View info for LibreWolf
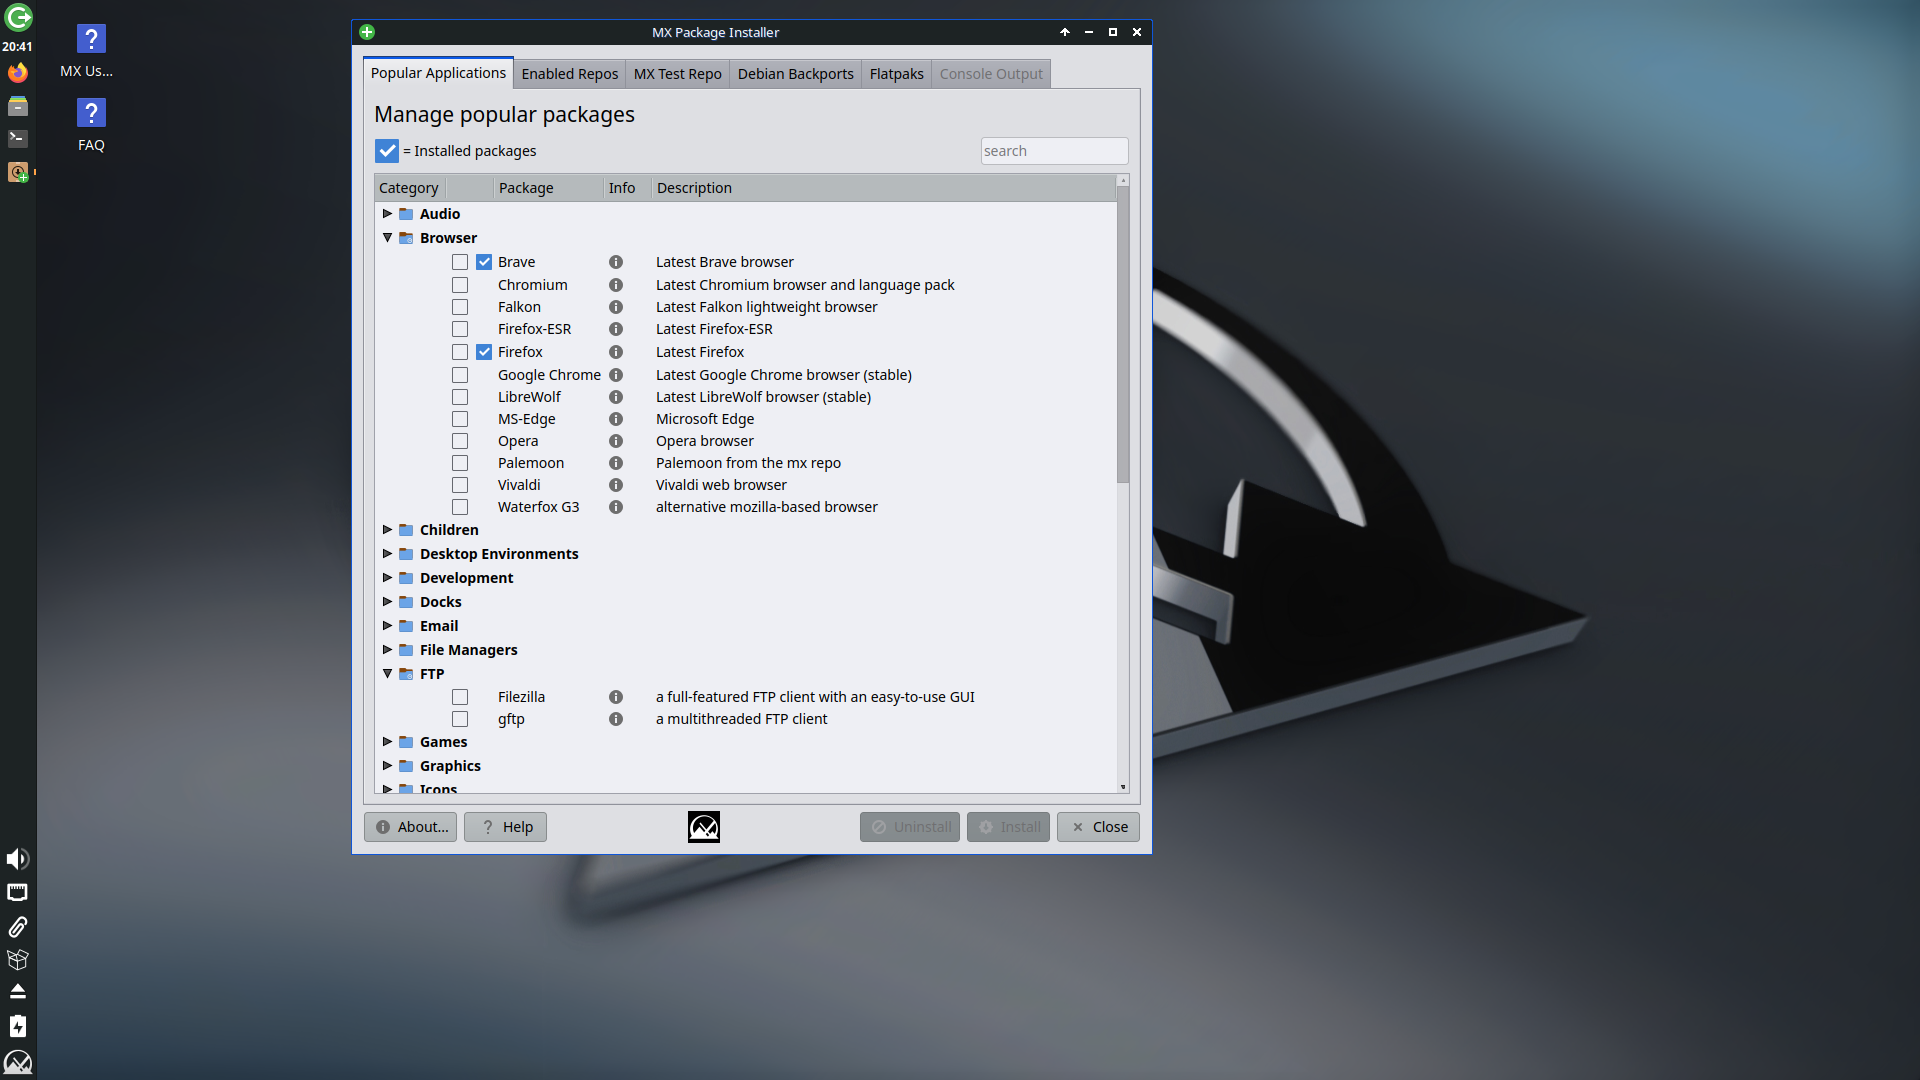The image size is (1920, 1080). coord(616,397)
